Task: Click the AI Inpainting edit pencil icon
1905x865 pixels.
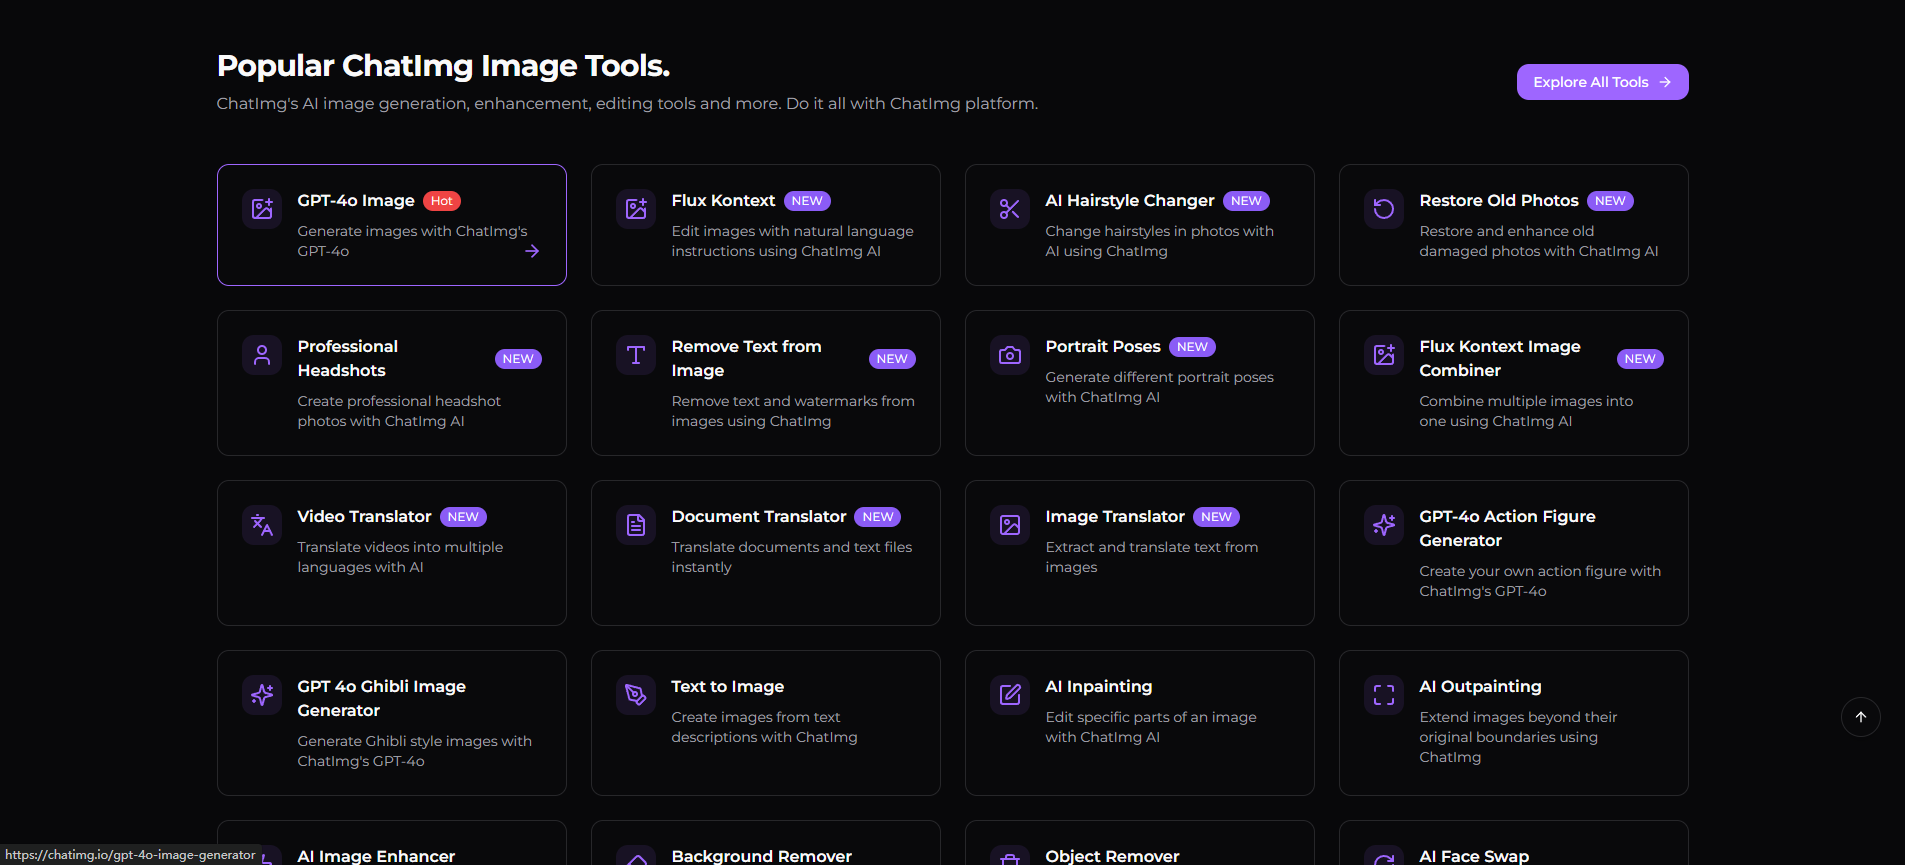Action: click(x=1010, y=695)
